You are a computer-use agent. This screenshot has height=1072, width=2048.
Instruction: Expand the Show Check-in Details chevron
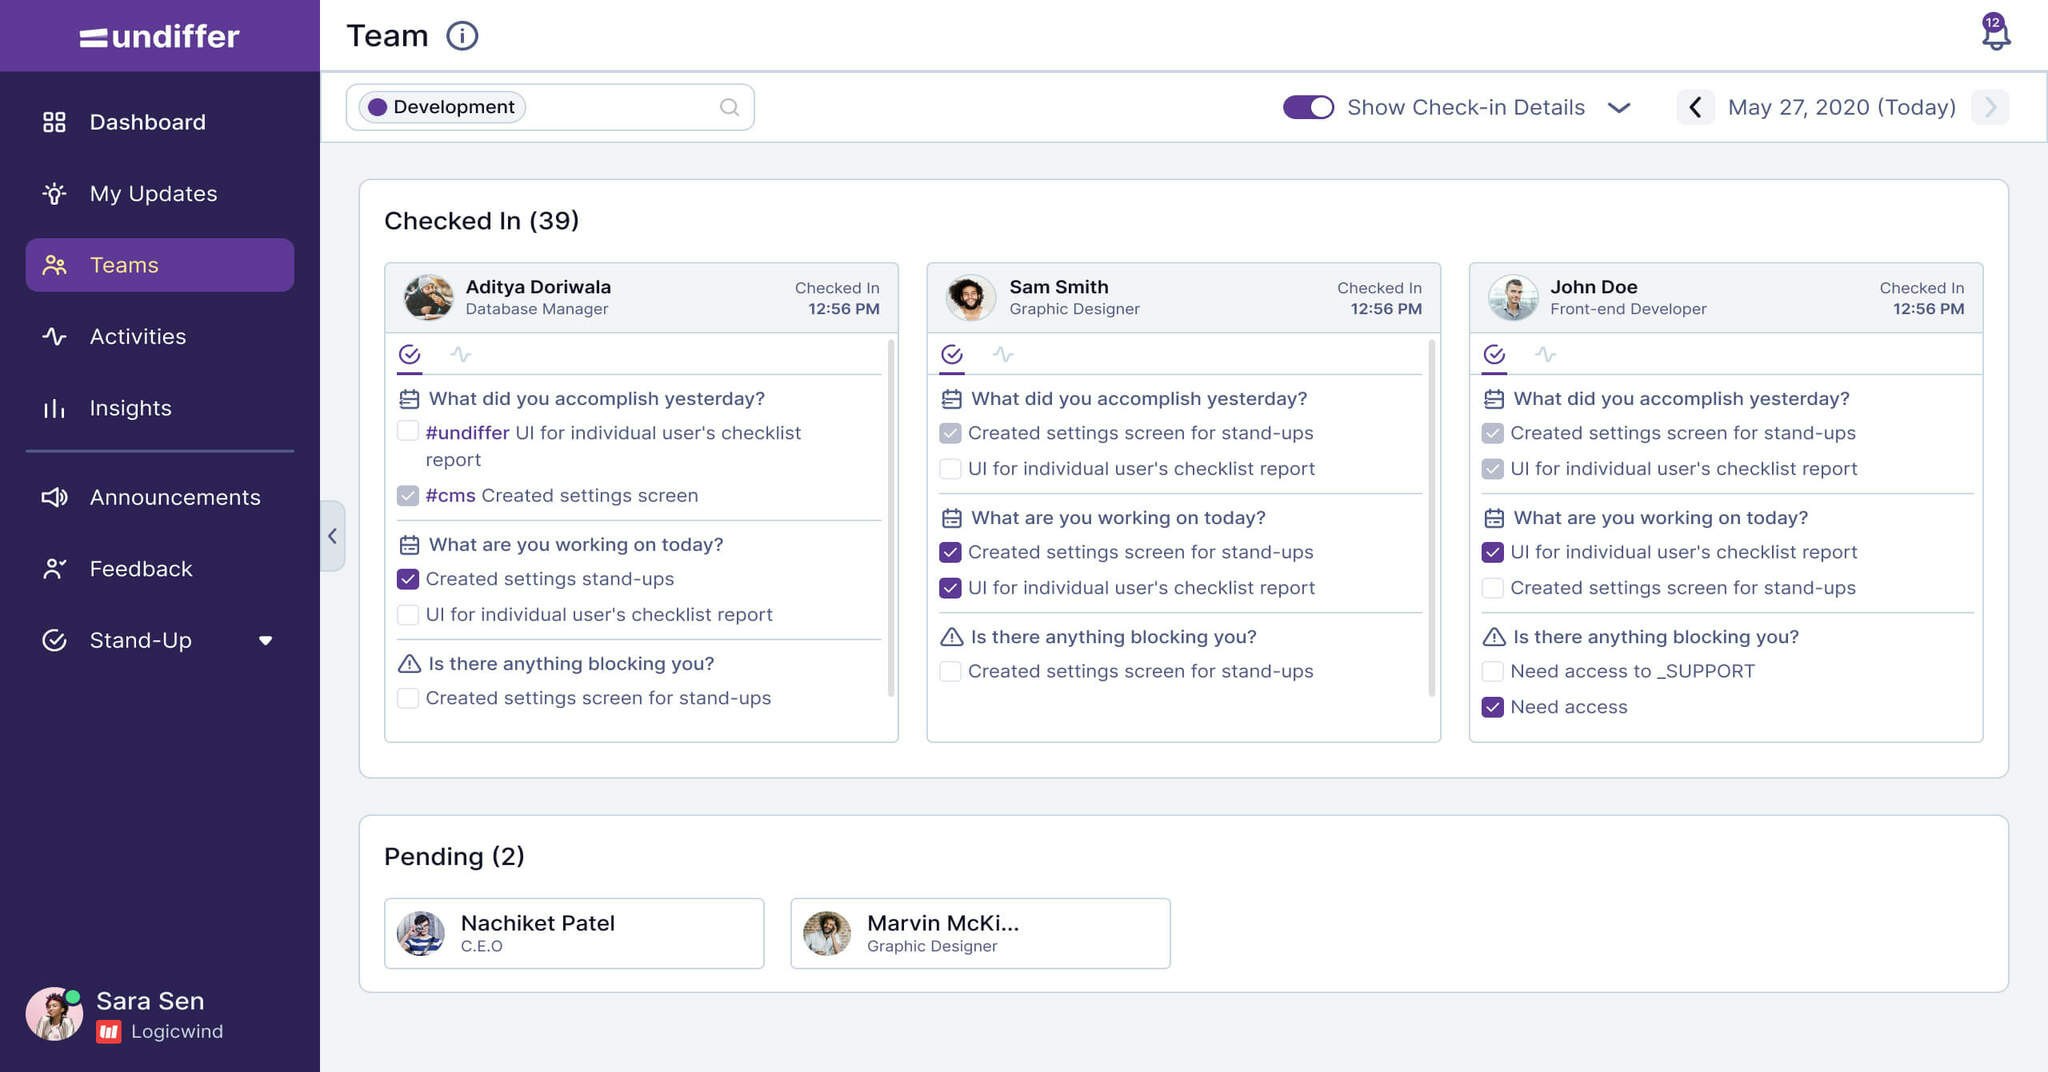click(x=1619, y=107)
